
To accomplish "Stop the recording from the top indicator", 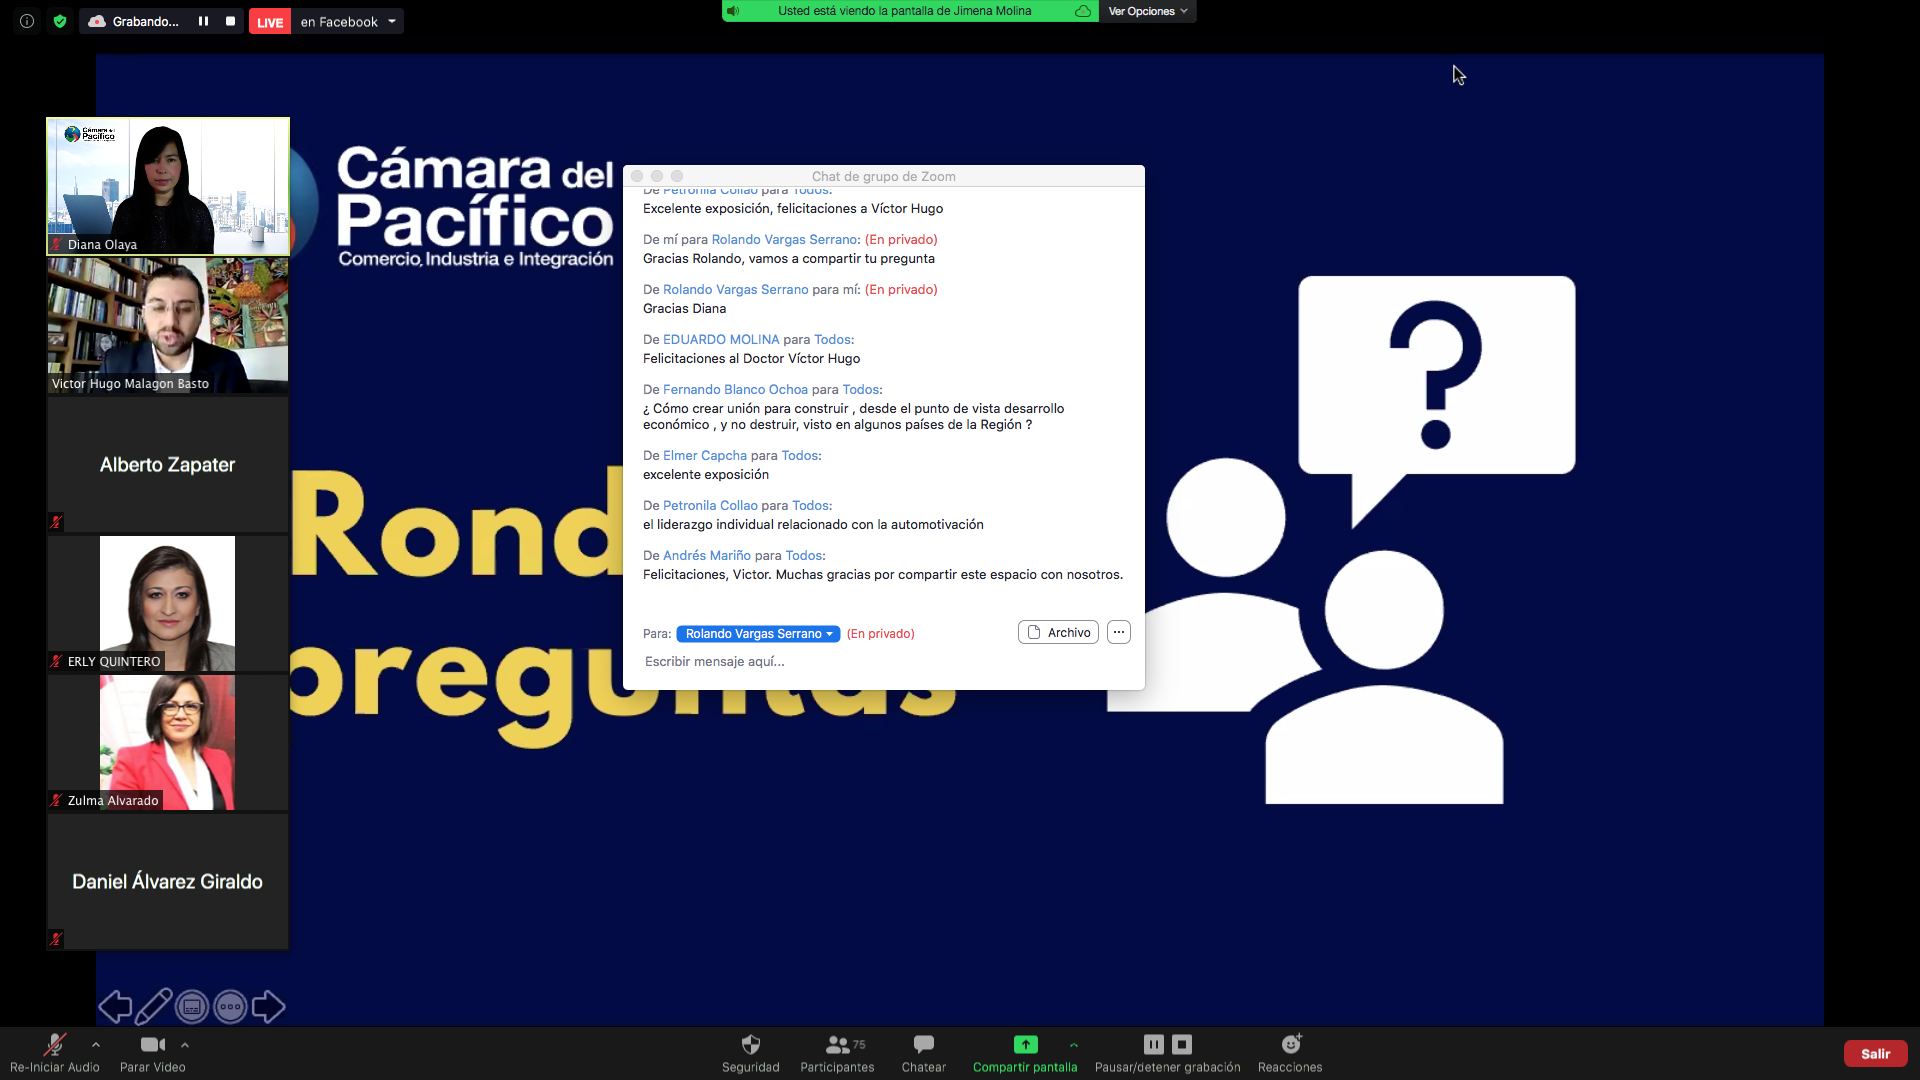I will click(230, 21).
